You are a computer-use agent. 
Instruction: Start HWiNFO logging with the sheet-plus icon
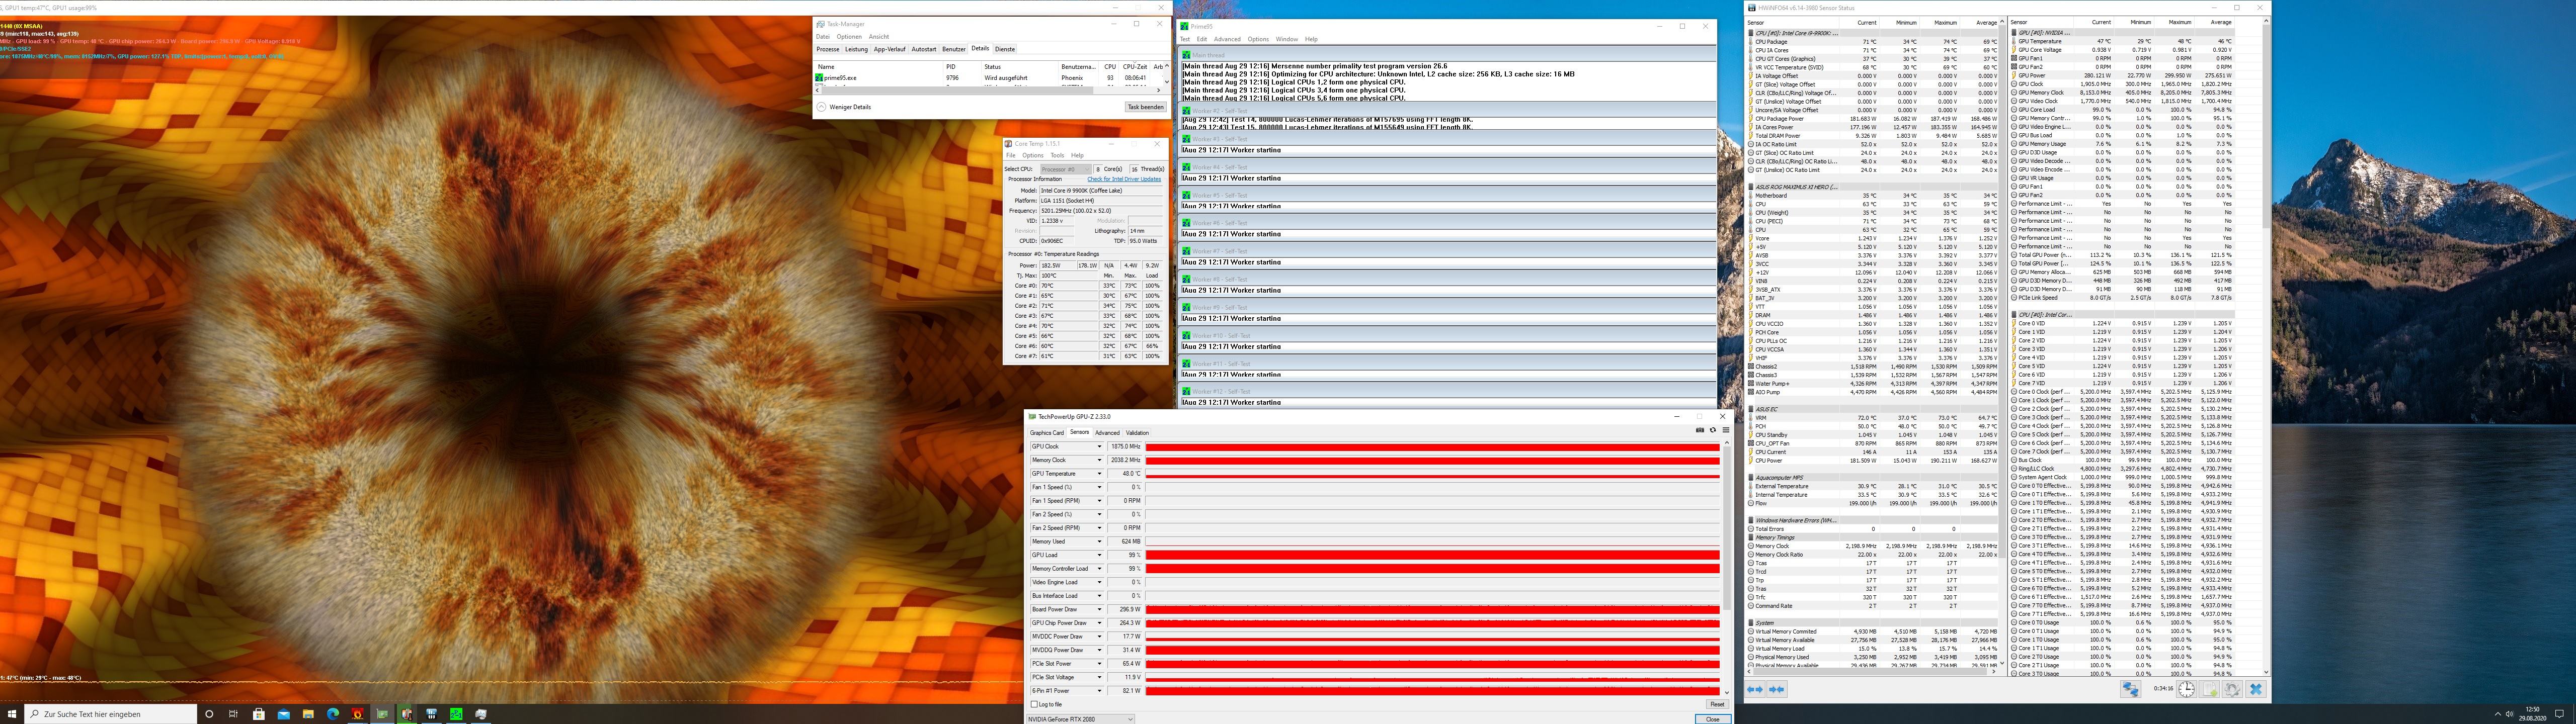pyautogui.click(x=2210, y=689)
